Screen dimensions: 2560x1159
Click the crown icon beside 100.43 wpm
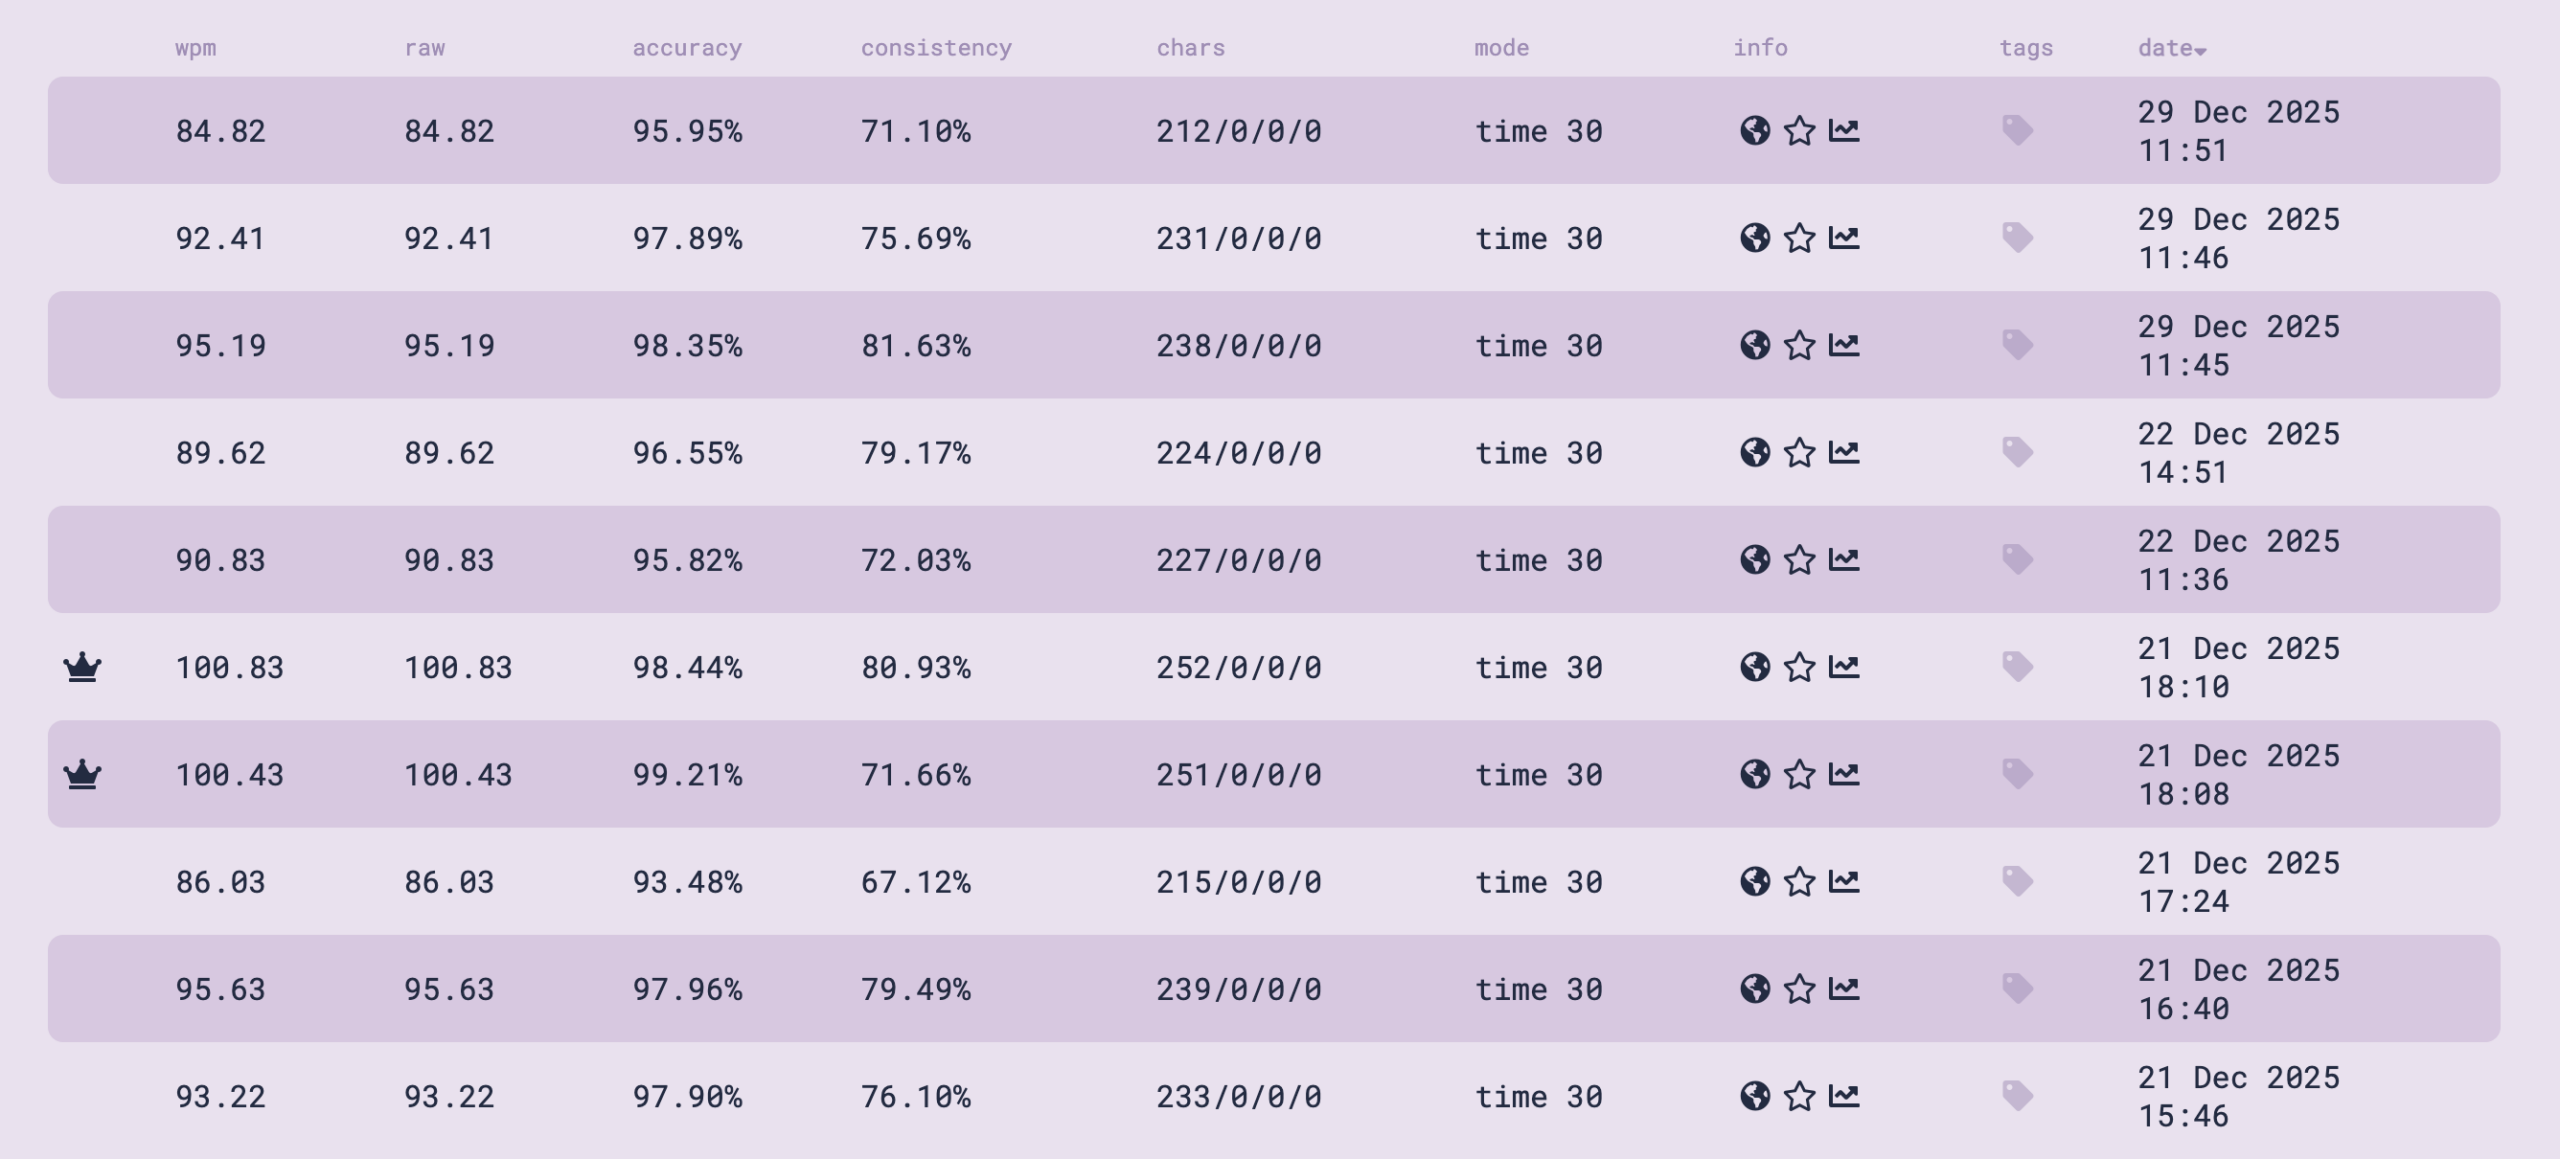tap(82, 774)
